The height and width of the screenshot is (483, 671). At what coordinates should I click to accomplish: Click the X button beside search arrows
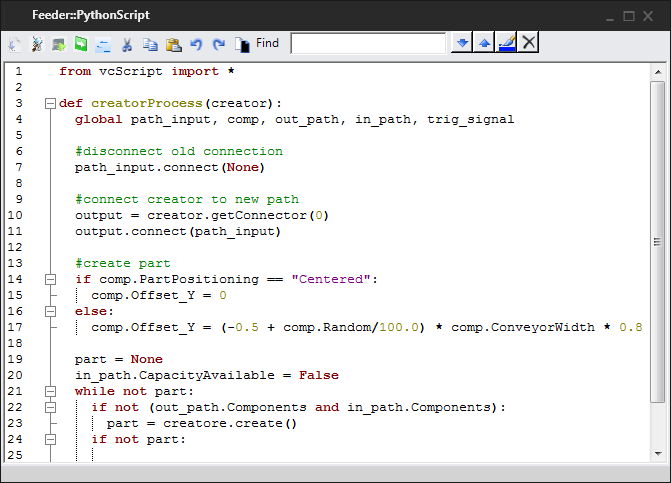click(529, 43)
